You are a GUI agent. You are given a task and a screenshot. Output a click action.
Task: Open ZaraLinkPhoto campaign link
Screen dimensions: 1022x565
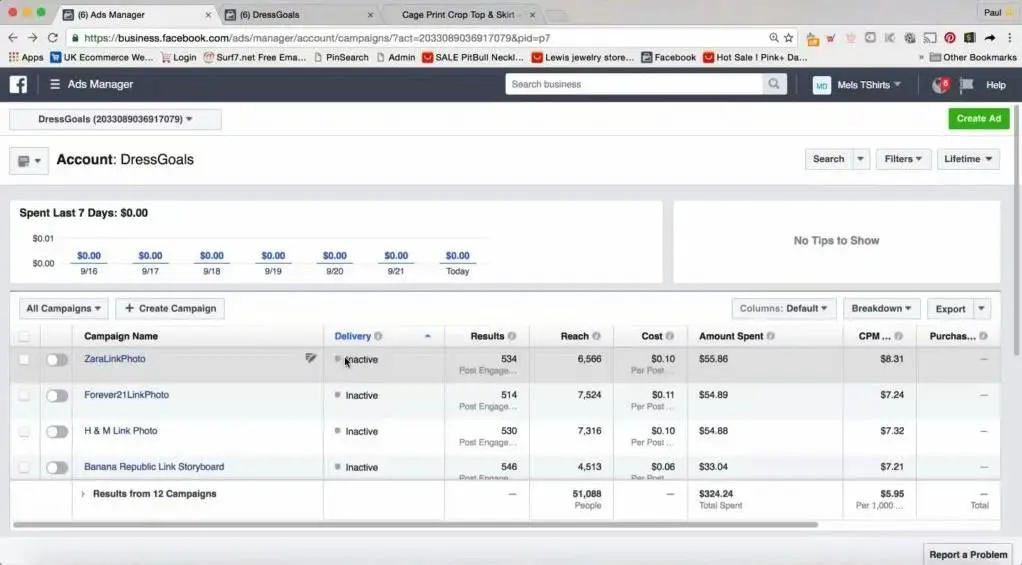point(115,358)
